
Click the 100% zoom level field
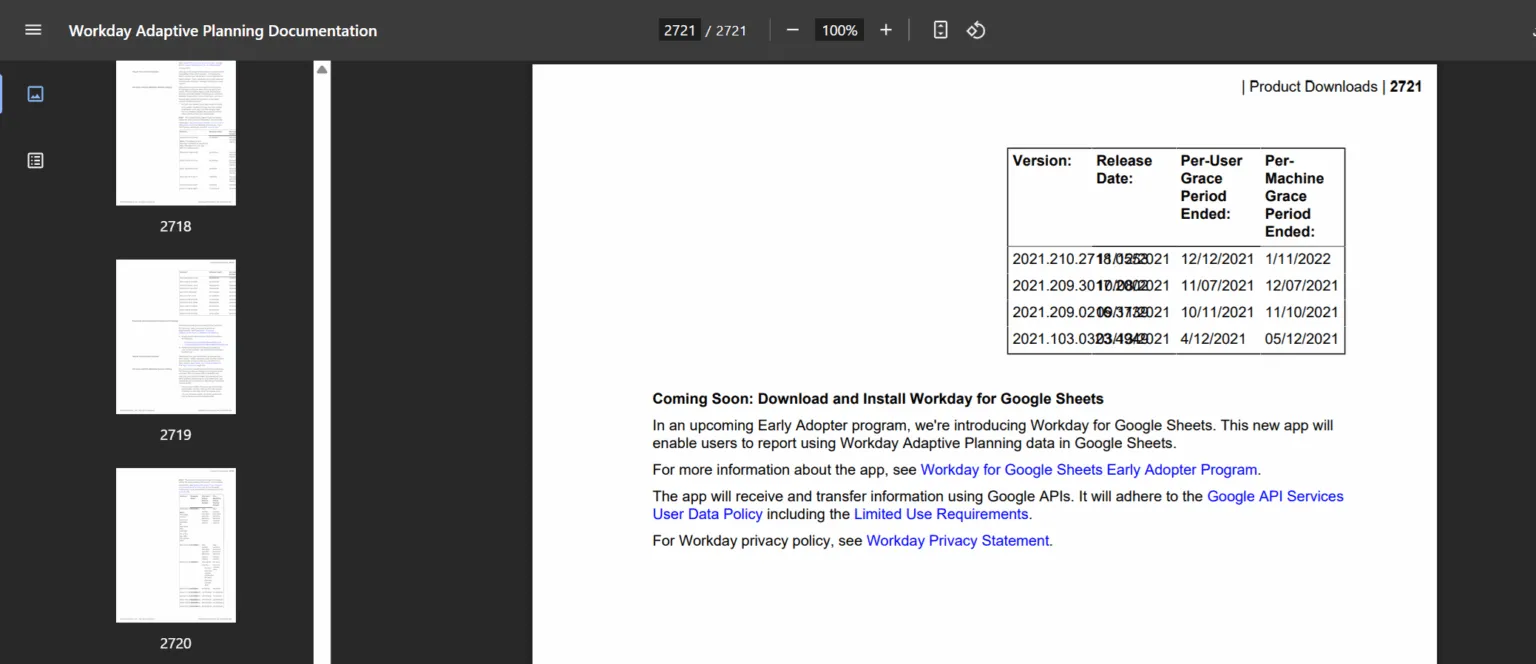tap(839, 30)
